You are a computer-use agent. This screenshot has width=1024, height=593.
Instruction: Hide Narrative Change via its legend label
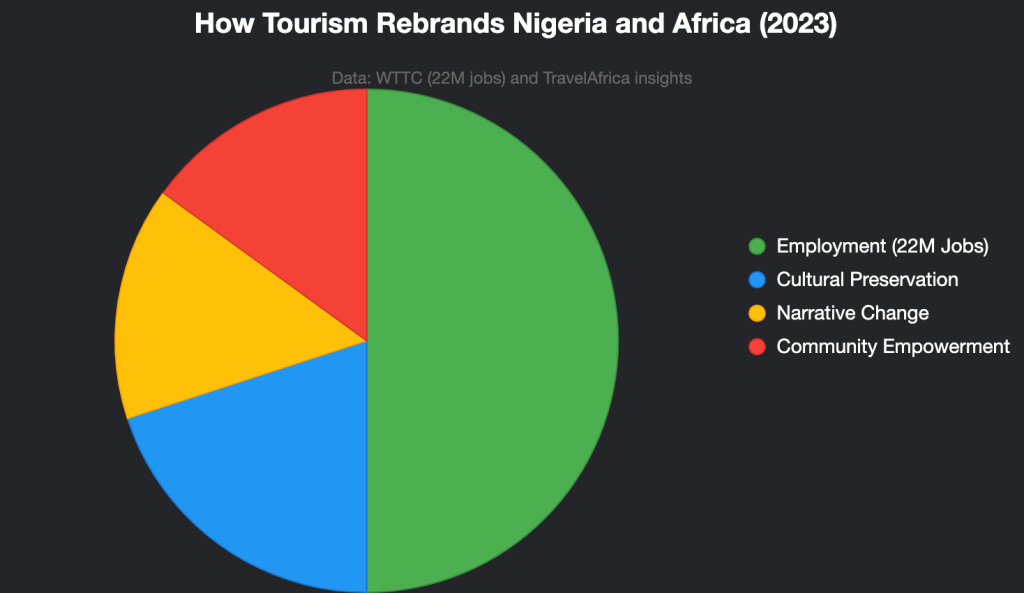point(852,313)
